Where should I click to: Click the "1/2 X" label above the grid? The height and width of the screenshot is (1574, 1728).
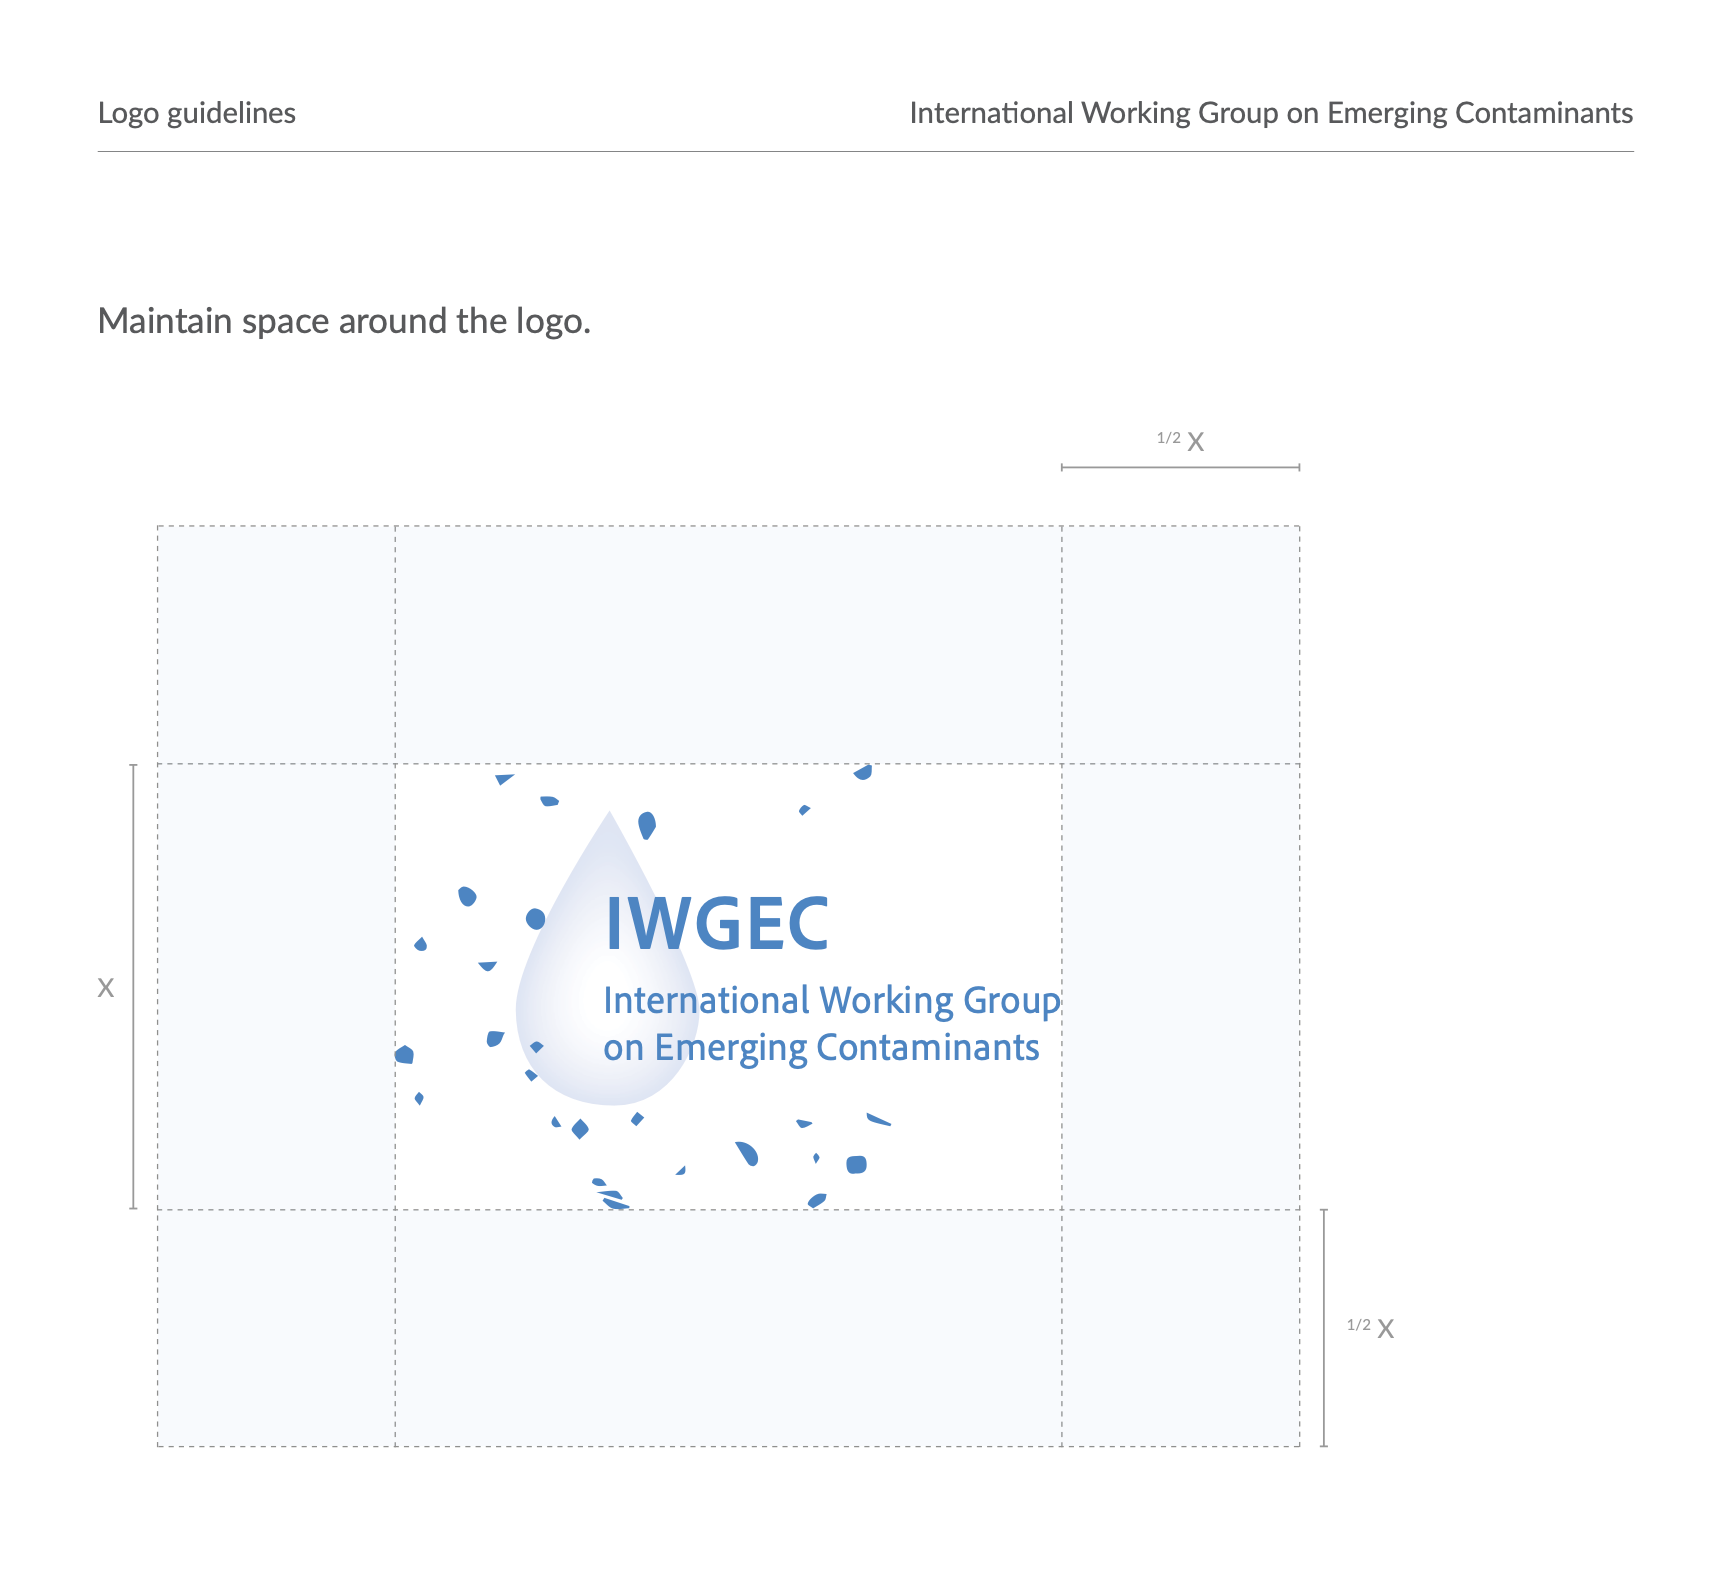click(x=1181, y=440)
